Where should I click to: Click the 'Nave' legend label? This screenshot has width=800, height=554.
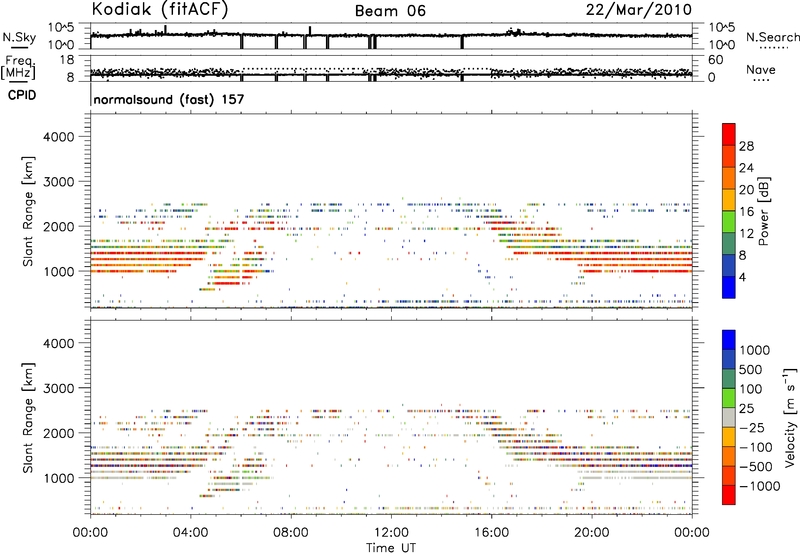761,70
